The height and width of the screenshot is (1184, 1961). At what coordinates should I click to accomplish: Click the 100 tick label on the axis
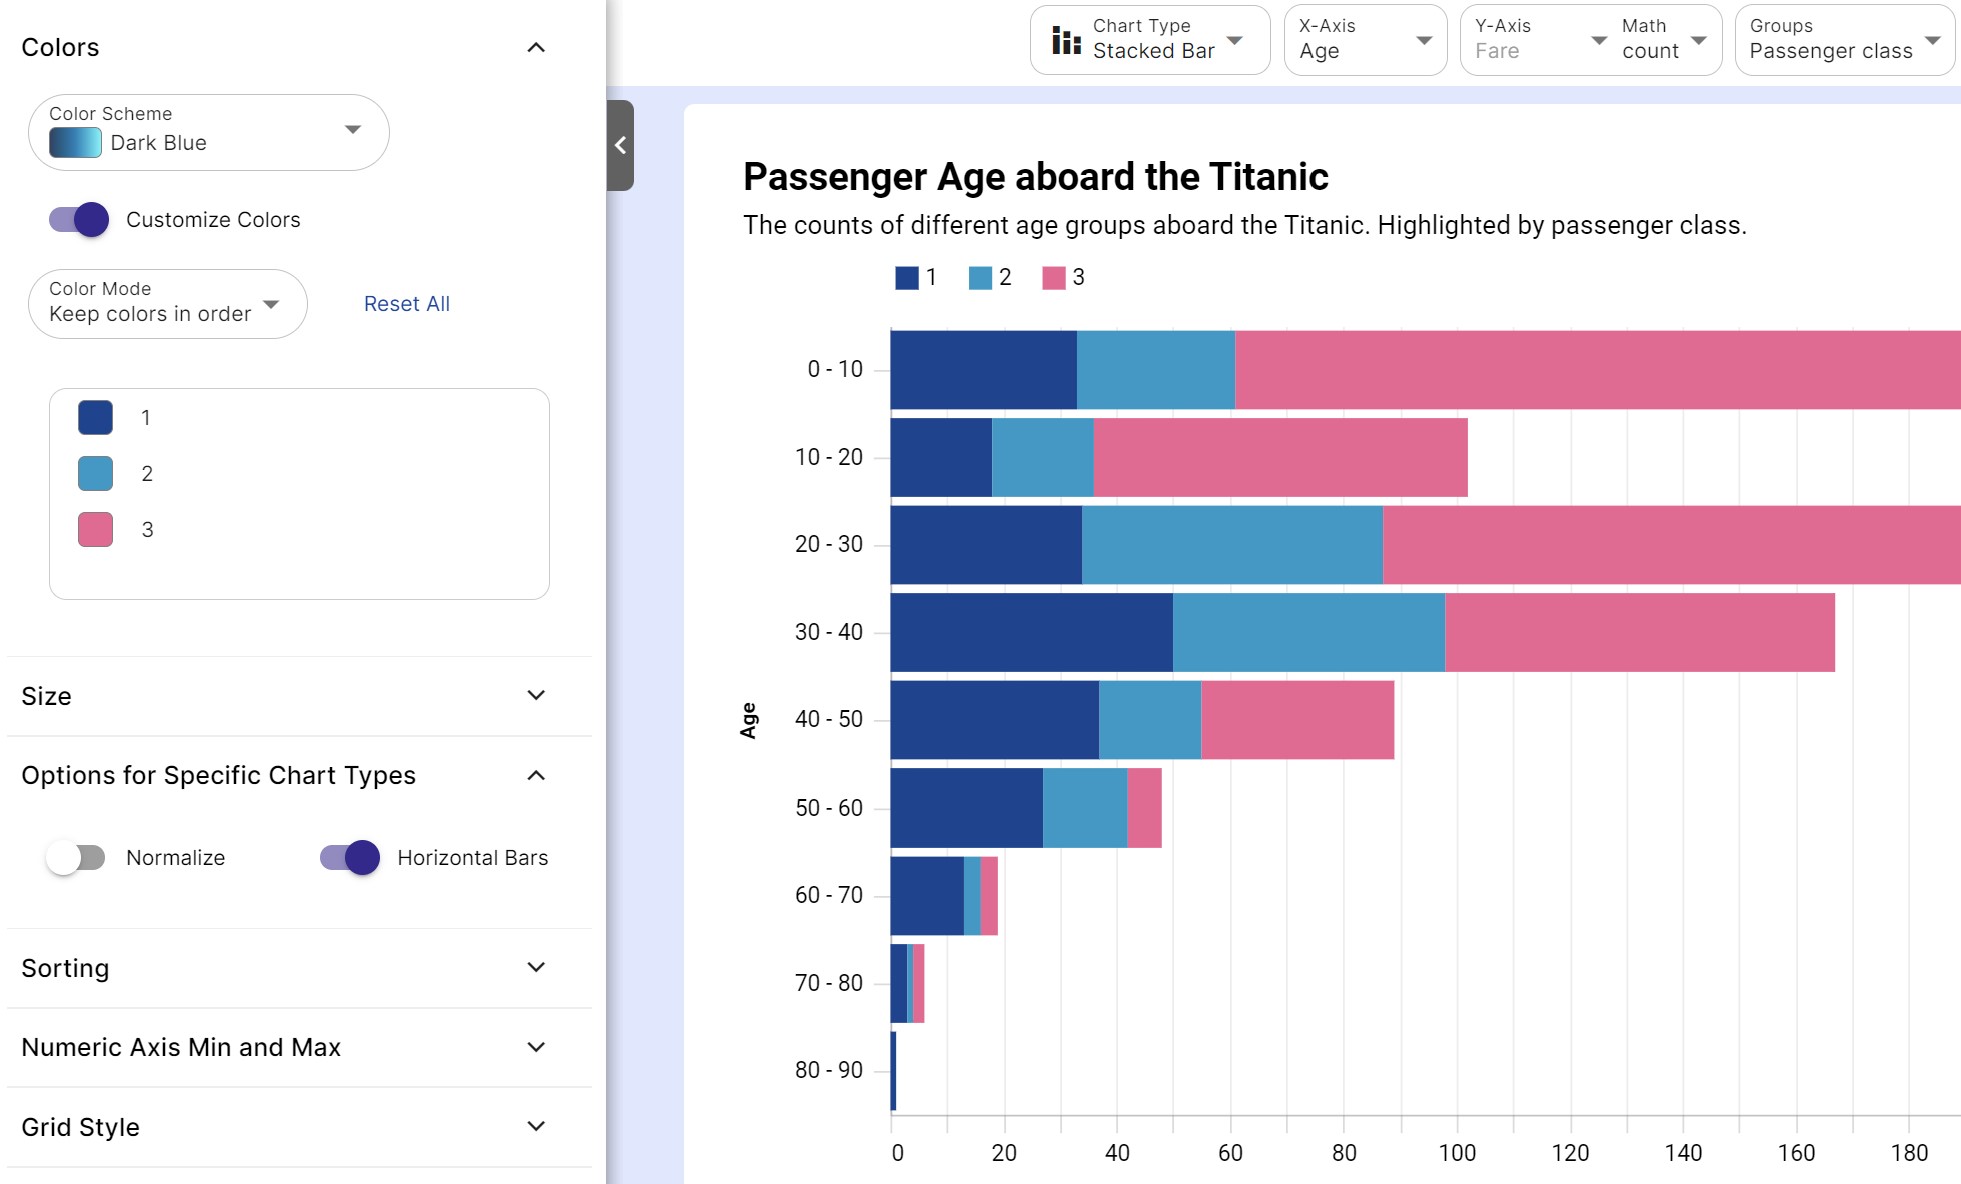tap(1457, 1153)
